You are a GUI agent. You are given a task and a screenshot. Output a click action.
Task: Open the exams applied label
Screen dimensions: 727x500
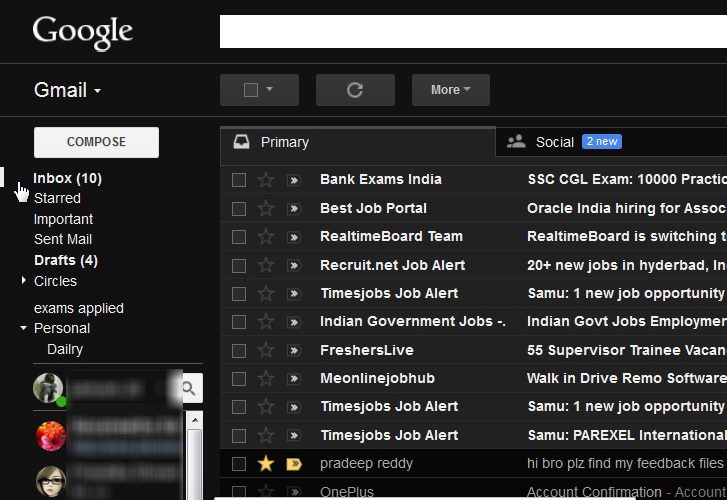click(79, 308)
